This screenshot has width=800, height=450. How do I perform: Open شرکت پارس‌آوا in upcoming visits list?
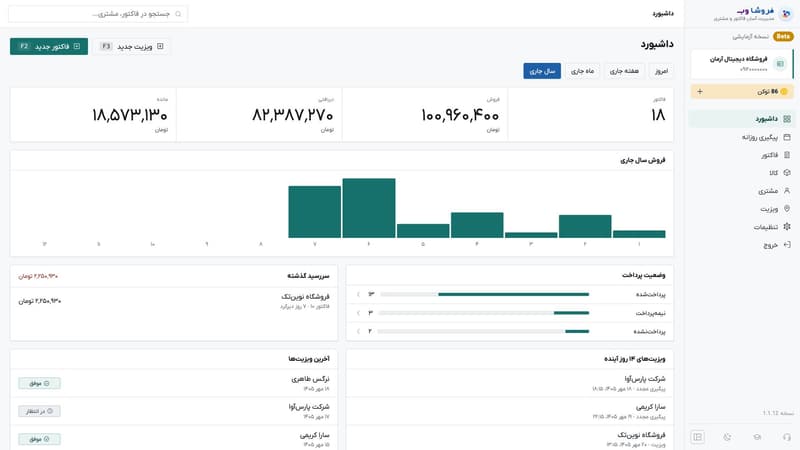click(510, 383)
